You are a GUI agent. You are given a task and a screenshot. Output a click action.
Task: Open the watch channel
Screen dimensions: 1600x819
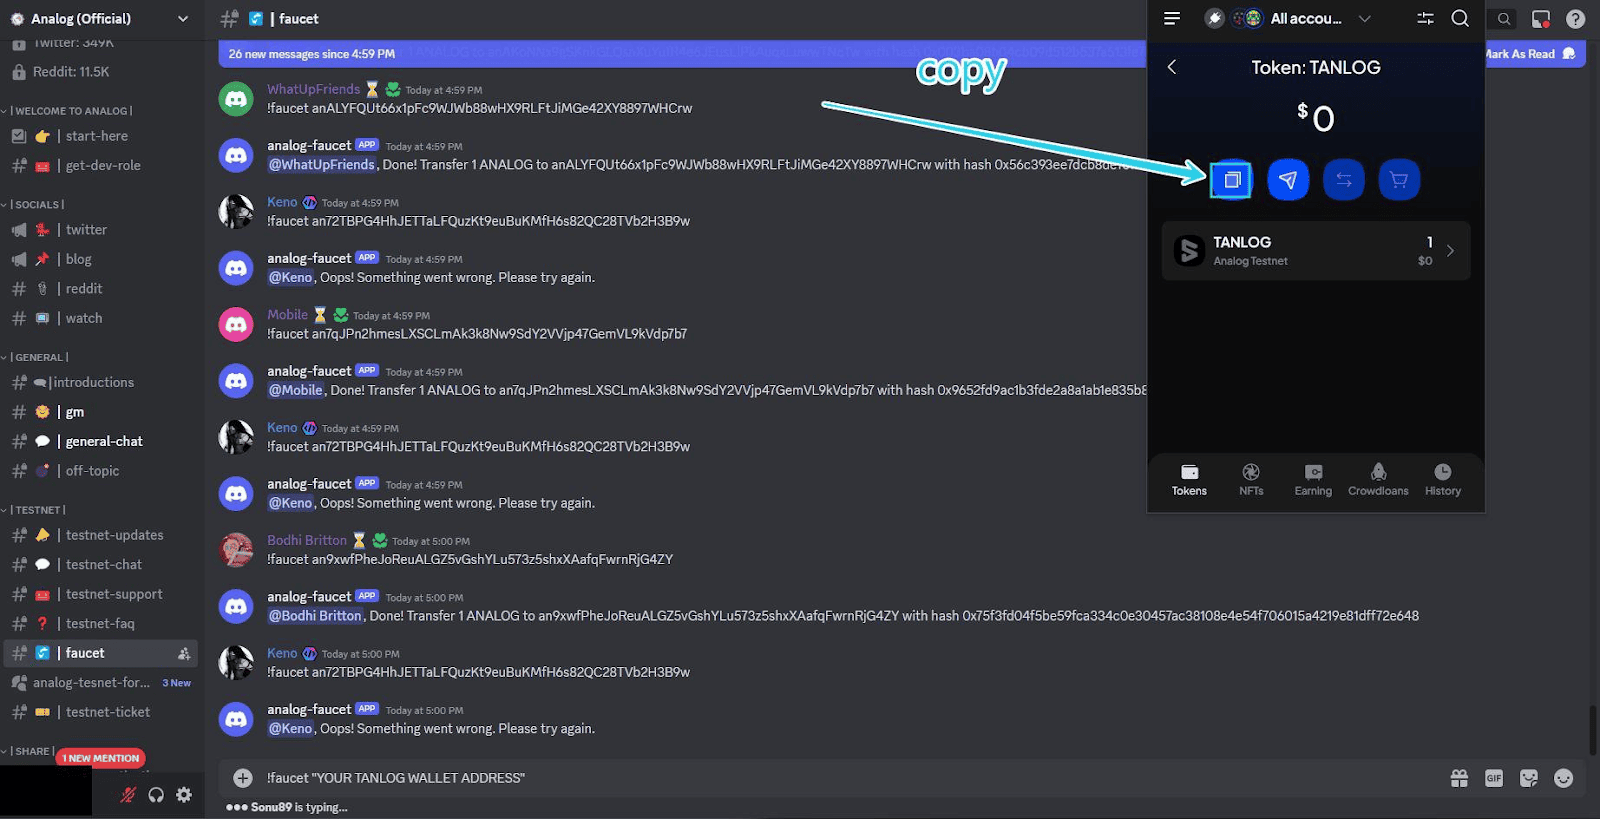(101, 318)
